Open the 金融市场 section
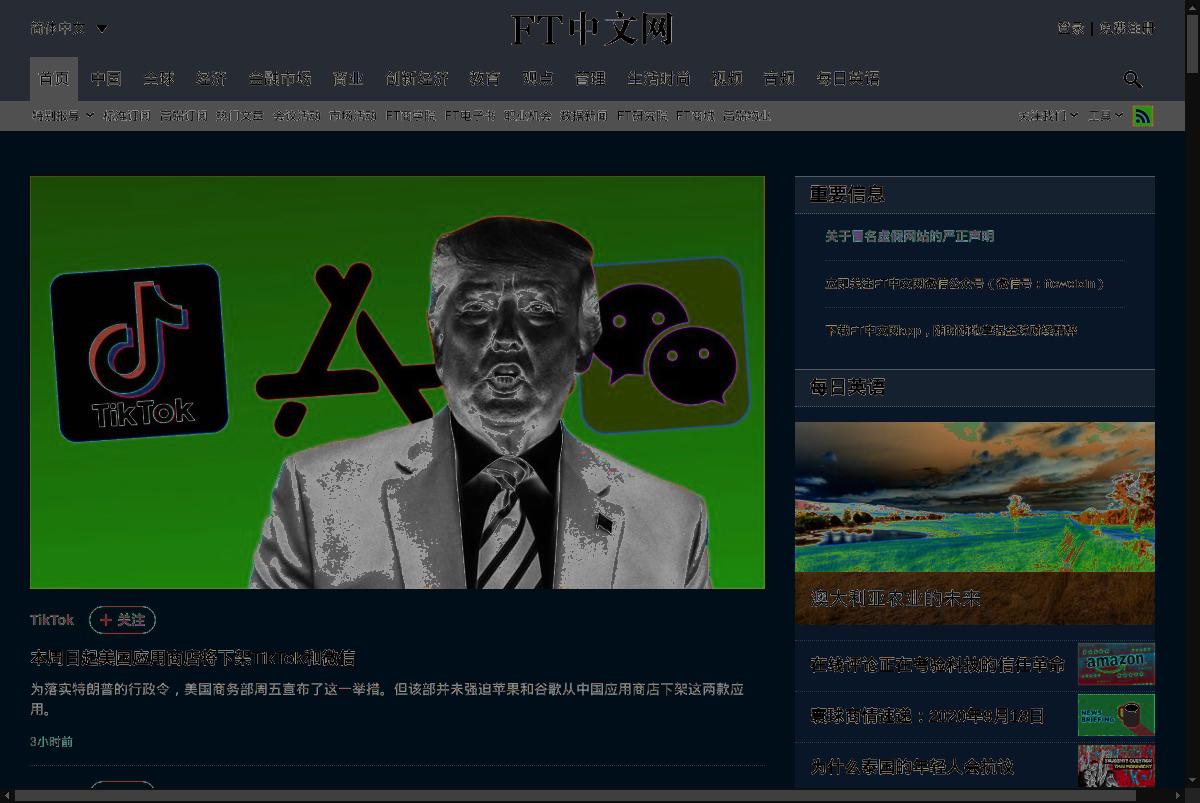The image size is (1200, 803). (280, 78)
